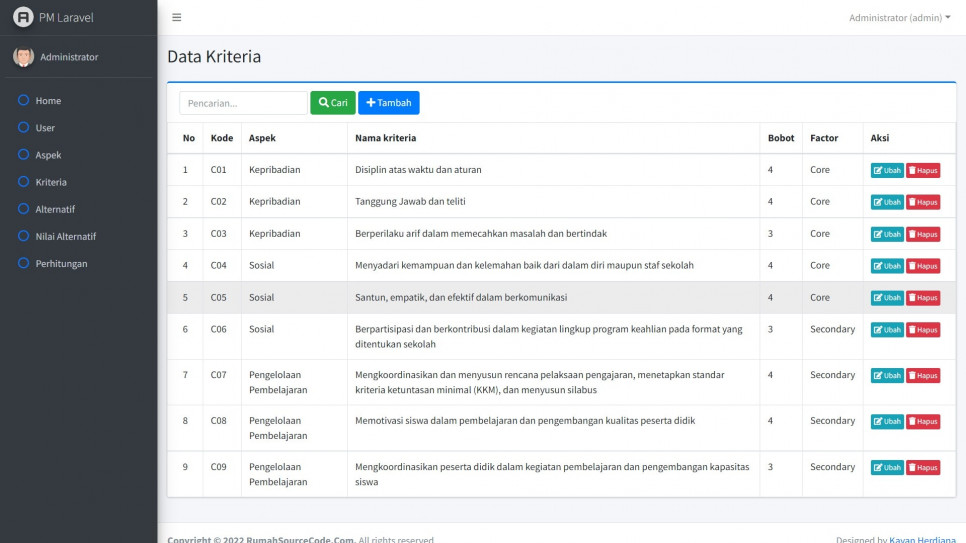This screenshot has height=543, width=966.
Task: Click the circle icon beside User
Action: [23, 127]
